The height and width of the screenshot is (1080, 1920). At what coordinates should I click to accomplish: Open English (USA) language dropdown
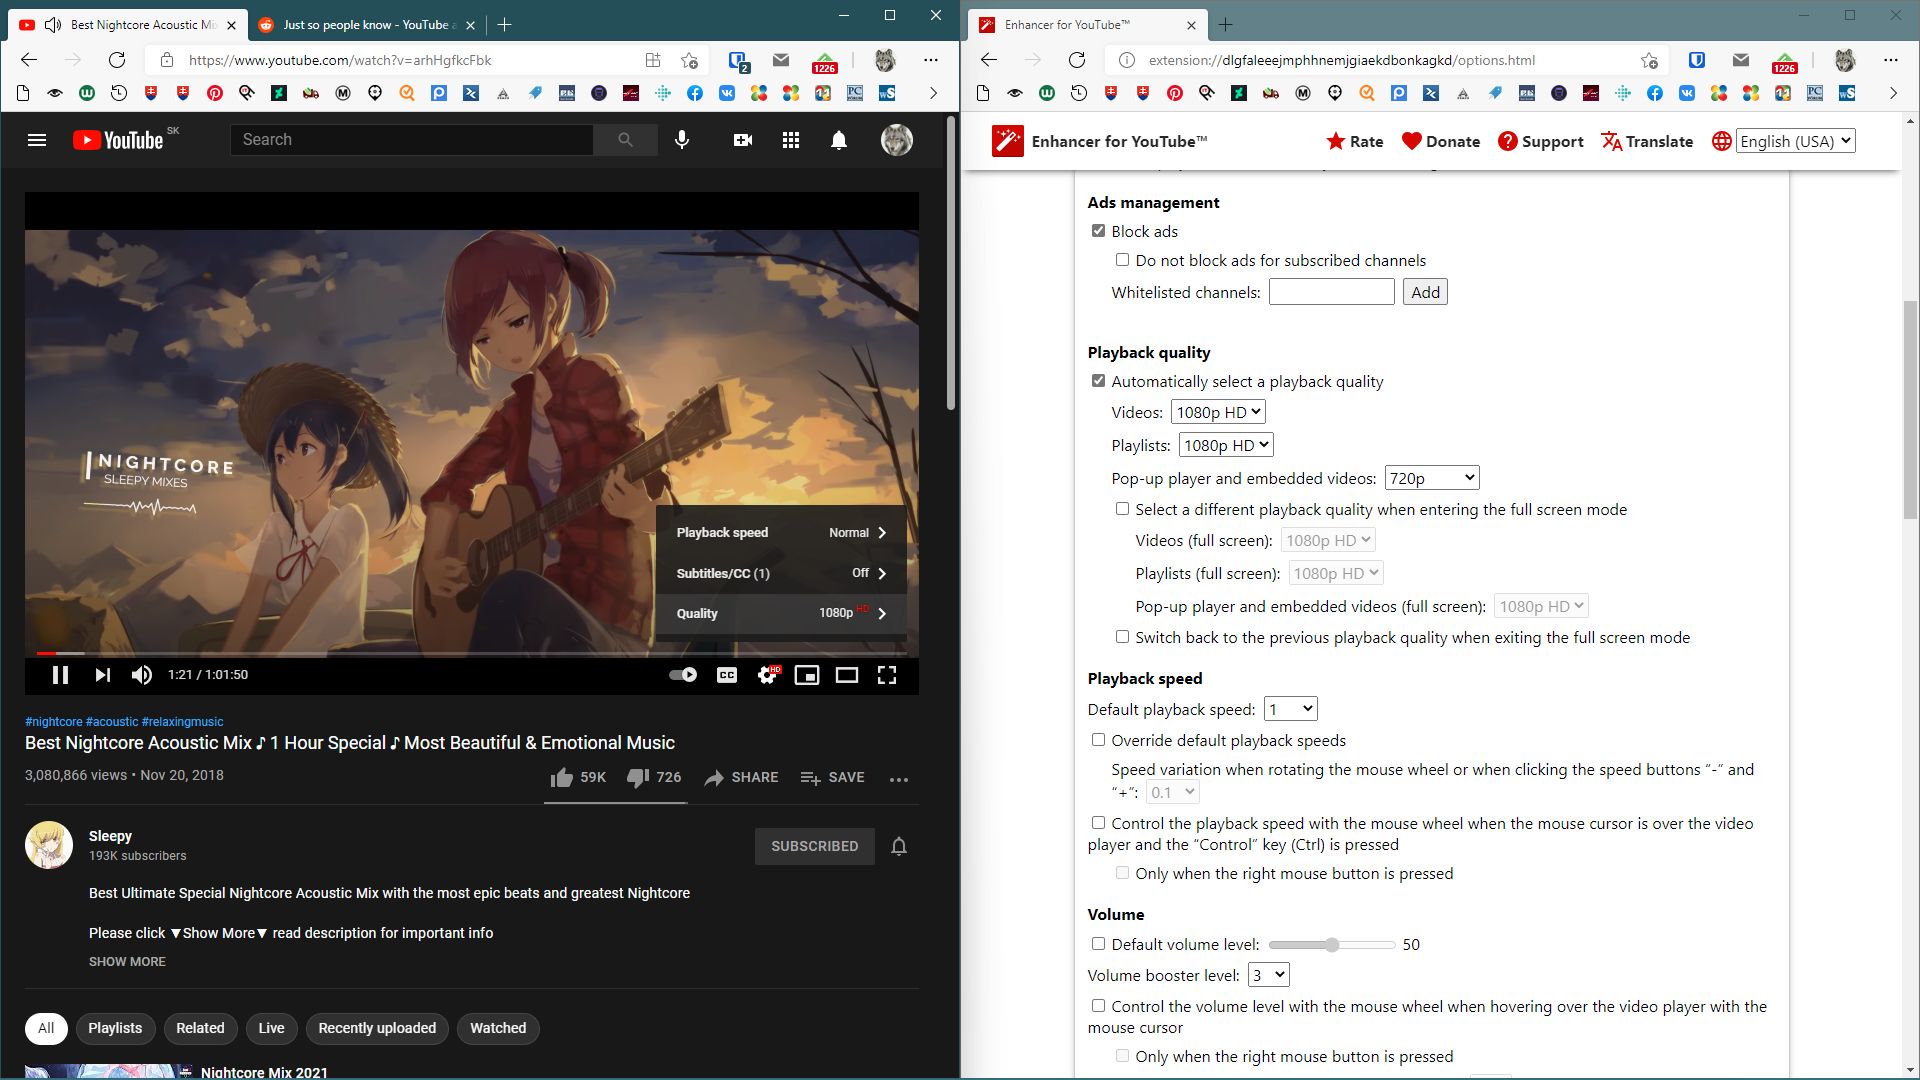(1795, 141)
